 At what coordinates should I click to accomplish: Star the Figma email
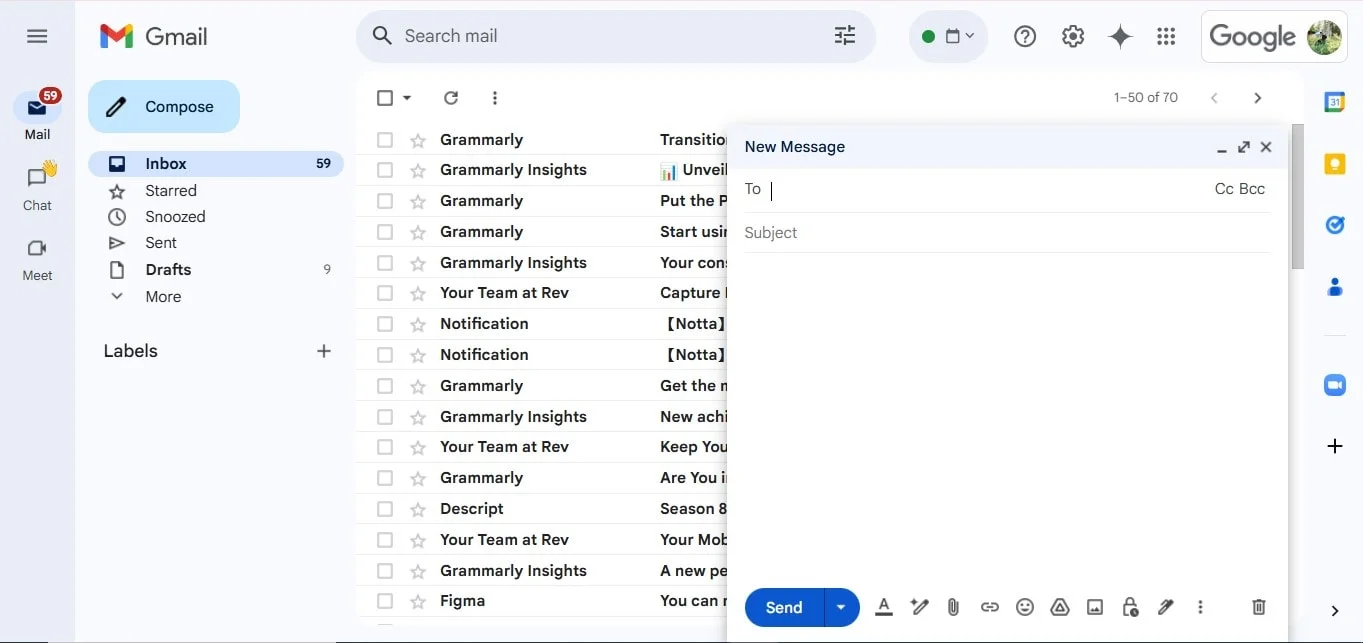[418, 601]
